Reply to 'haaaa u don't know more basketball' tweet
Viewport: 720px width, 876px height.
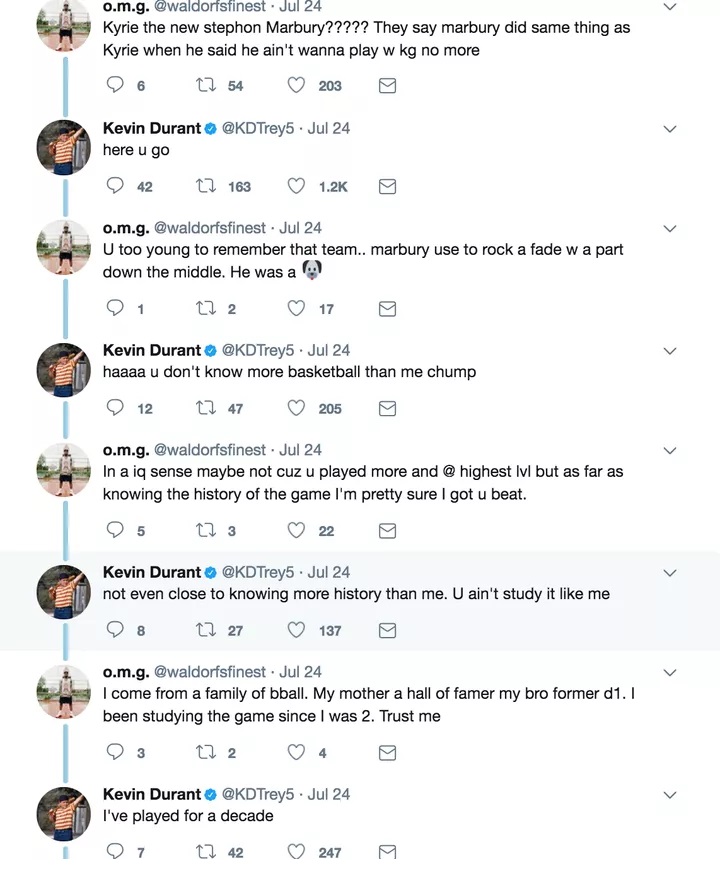point(116,408)
